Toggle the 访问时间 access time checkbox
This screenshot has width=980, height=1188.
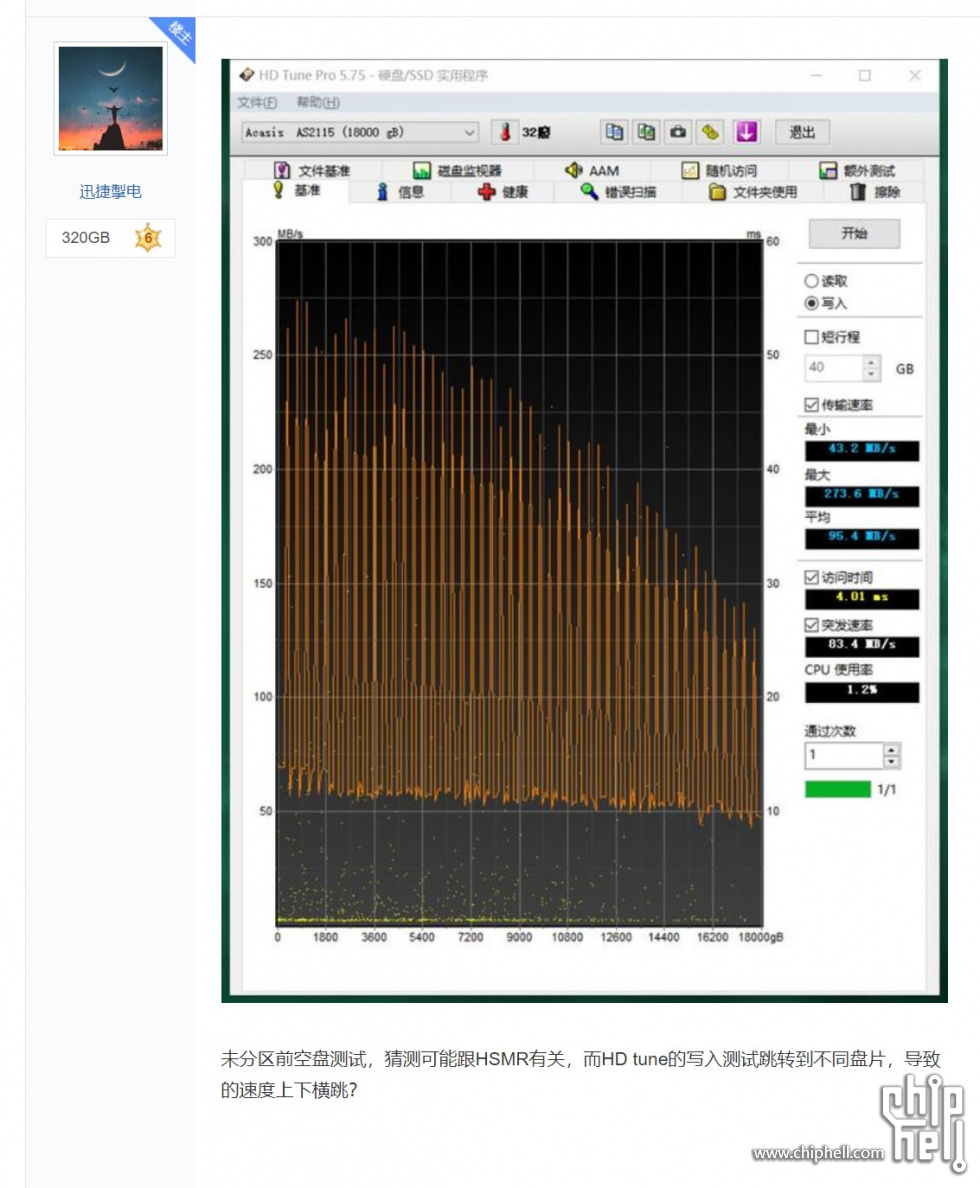(x=812, y=577)
